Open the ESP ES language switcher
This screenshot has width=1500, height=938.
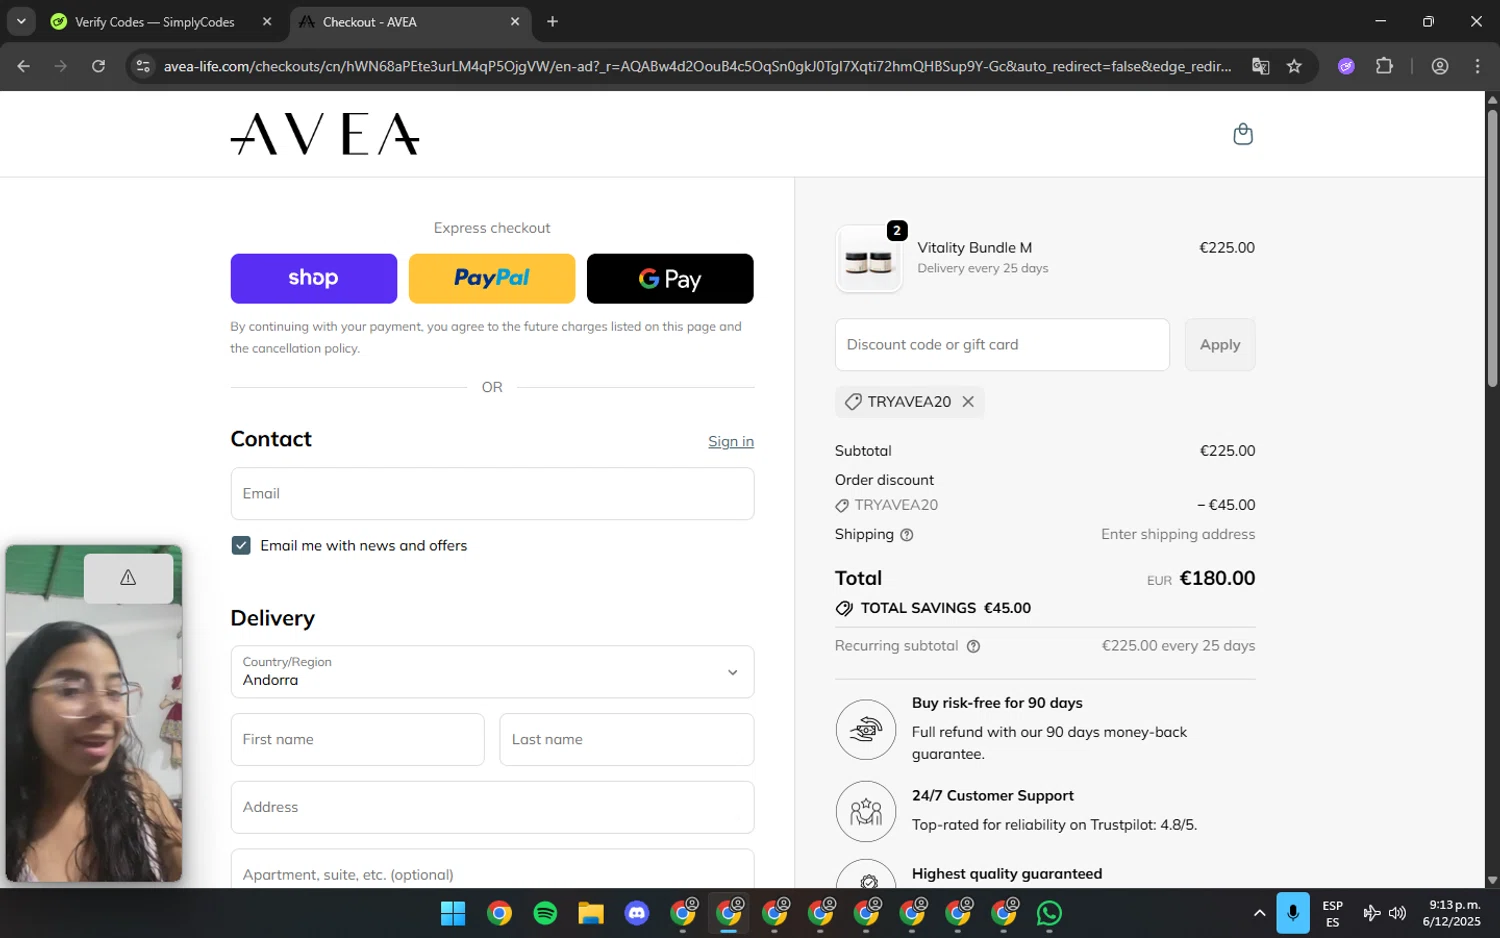[x=1332, y=914]
